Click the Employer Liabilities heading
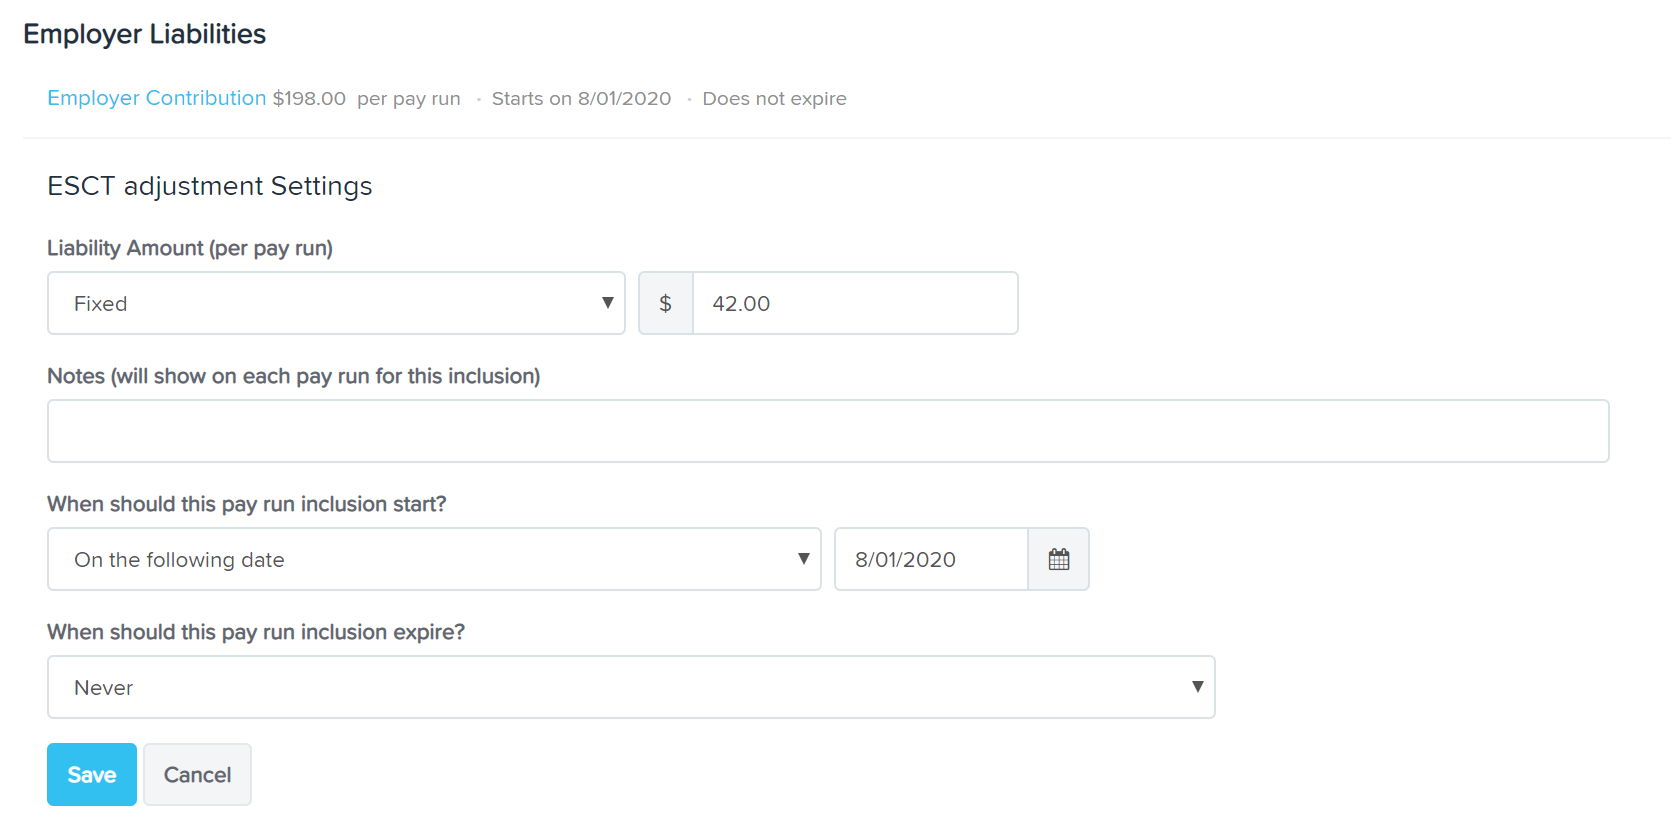The width and height of the screenshot is (1671, 825). tap(144, 34)
